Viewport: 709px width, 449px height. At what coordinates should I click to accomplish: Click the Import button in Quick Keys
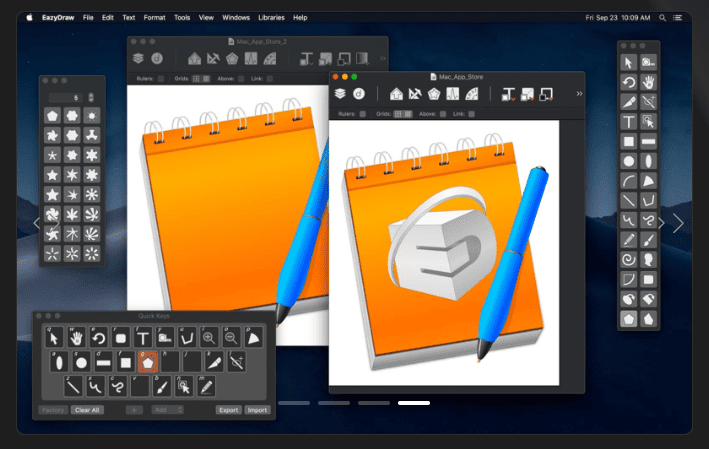coord(257,410)
